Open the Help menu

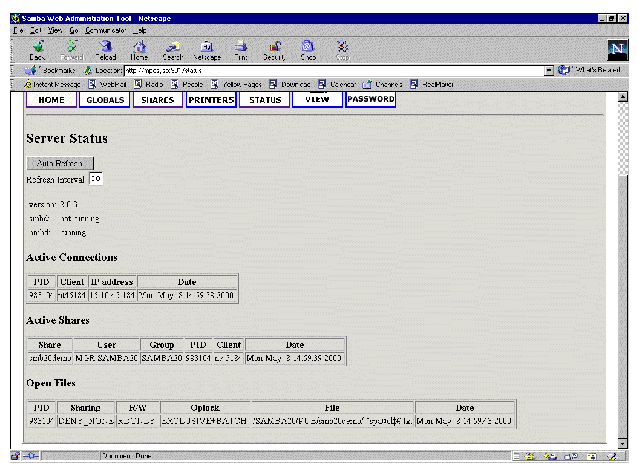139,31
